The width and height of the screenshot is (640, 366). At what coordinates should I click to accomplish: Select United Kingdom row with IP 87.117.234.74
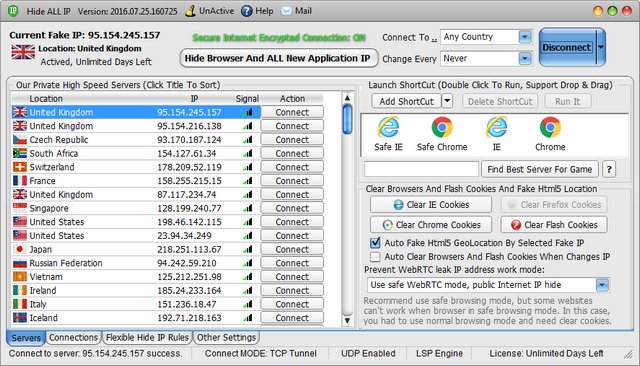pyautogui.click(x=136, y=195)
